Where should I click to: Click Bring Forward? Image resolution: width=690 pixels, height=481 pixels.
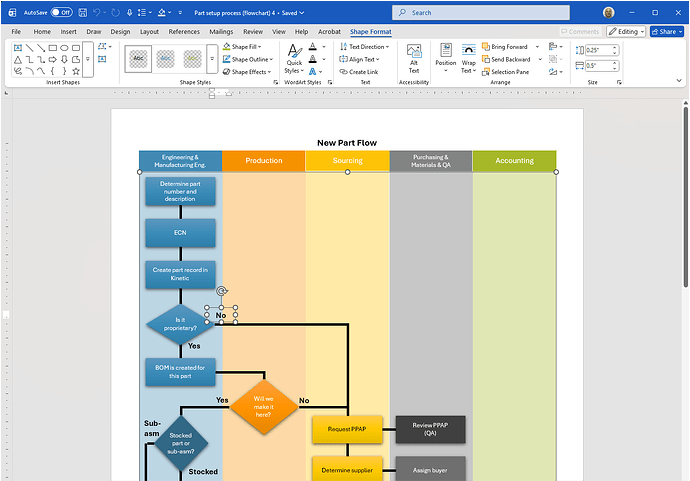[x=505, y=47]
